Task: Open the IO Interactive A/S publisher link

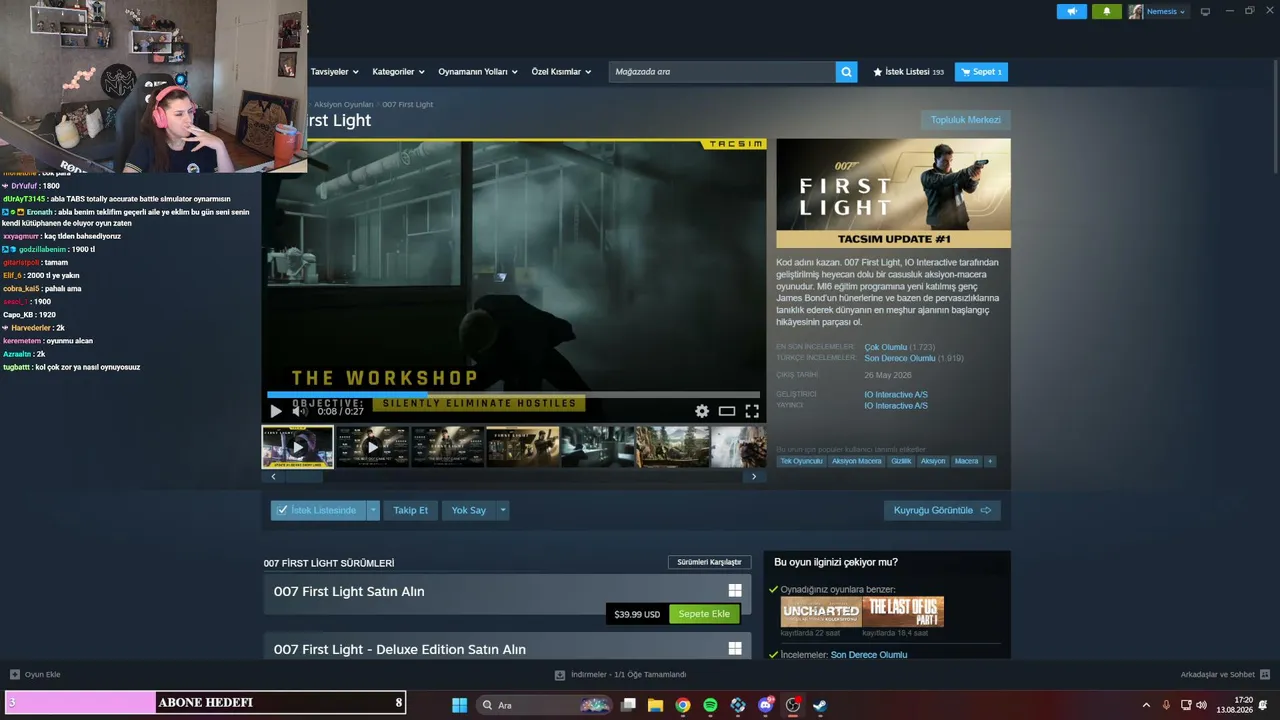Action: click(896, 405)
